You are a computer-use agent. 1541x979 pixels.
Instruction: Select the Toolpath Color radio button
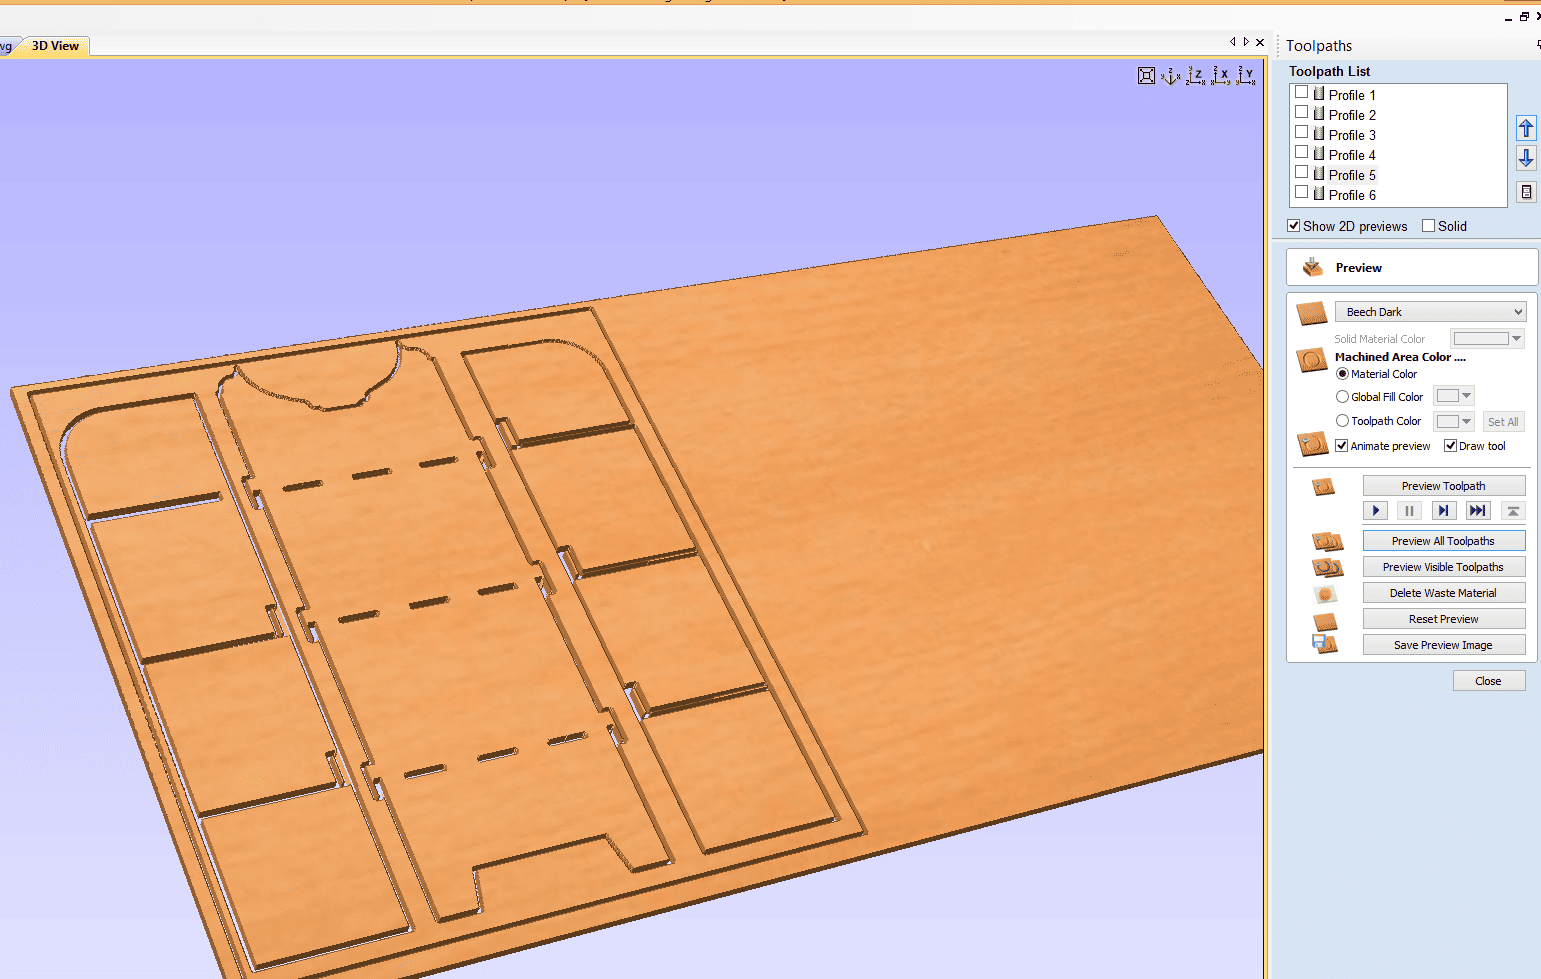(1342, 421)
